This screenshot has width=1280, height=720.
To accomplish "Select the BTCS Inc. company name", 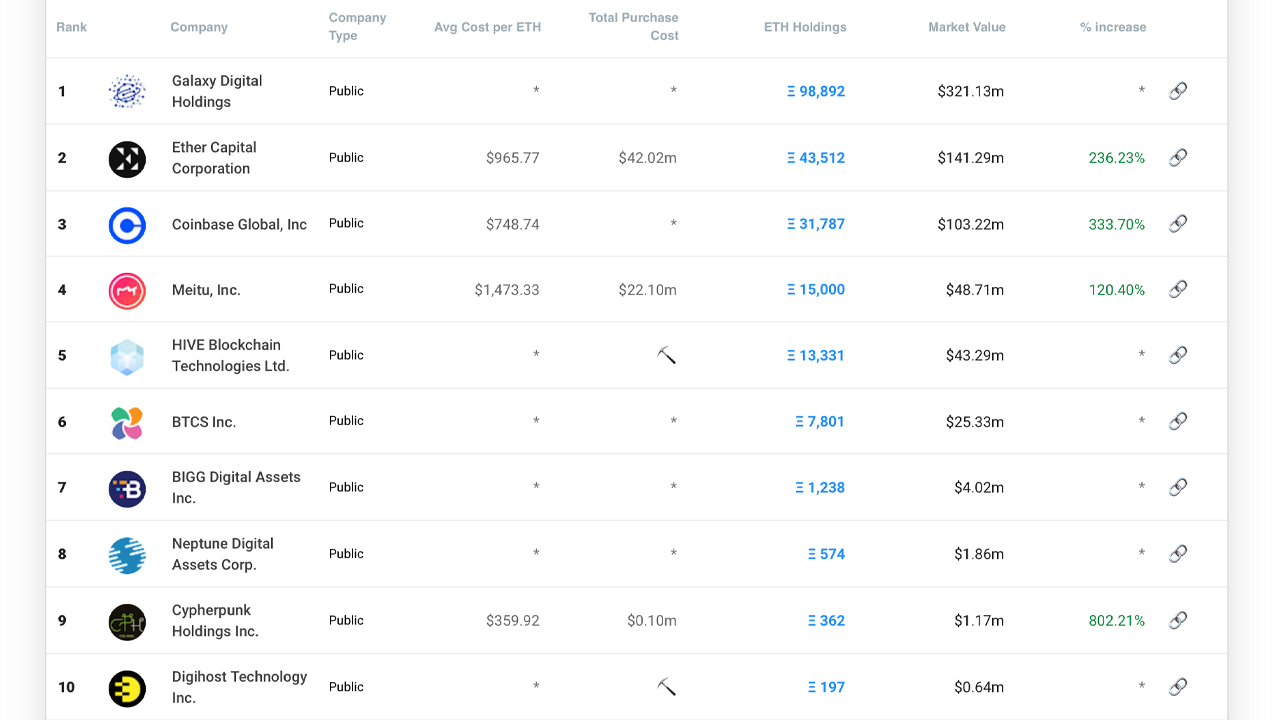I will pyautogui.click(x=204, y=422).
